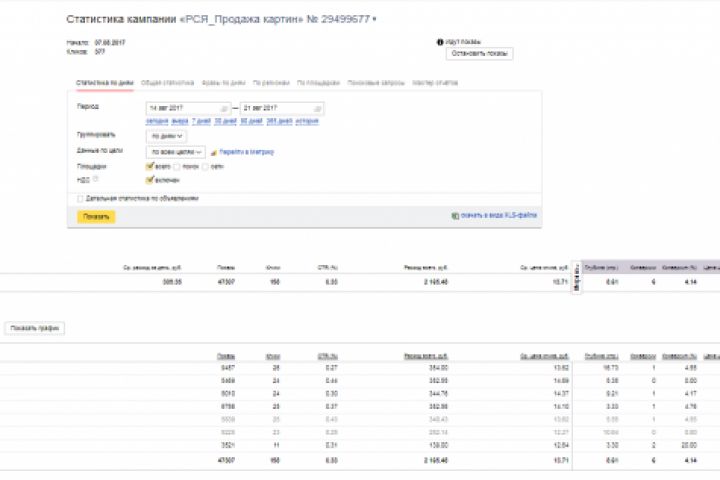The width and height of the screenshot is (720, 480).
Task: Expand the campaign title dropdown arrow
Action: pos(374,20)
